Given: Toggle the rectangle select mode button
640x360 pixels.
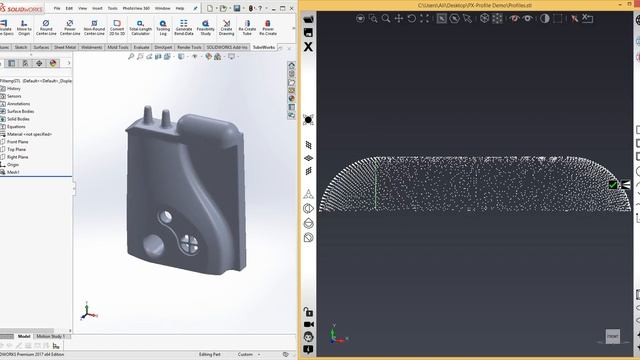Looking at the screenshot, I should click(x=442, y=18).
